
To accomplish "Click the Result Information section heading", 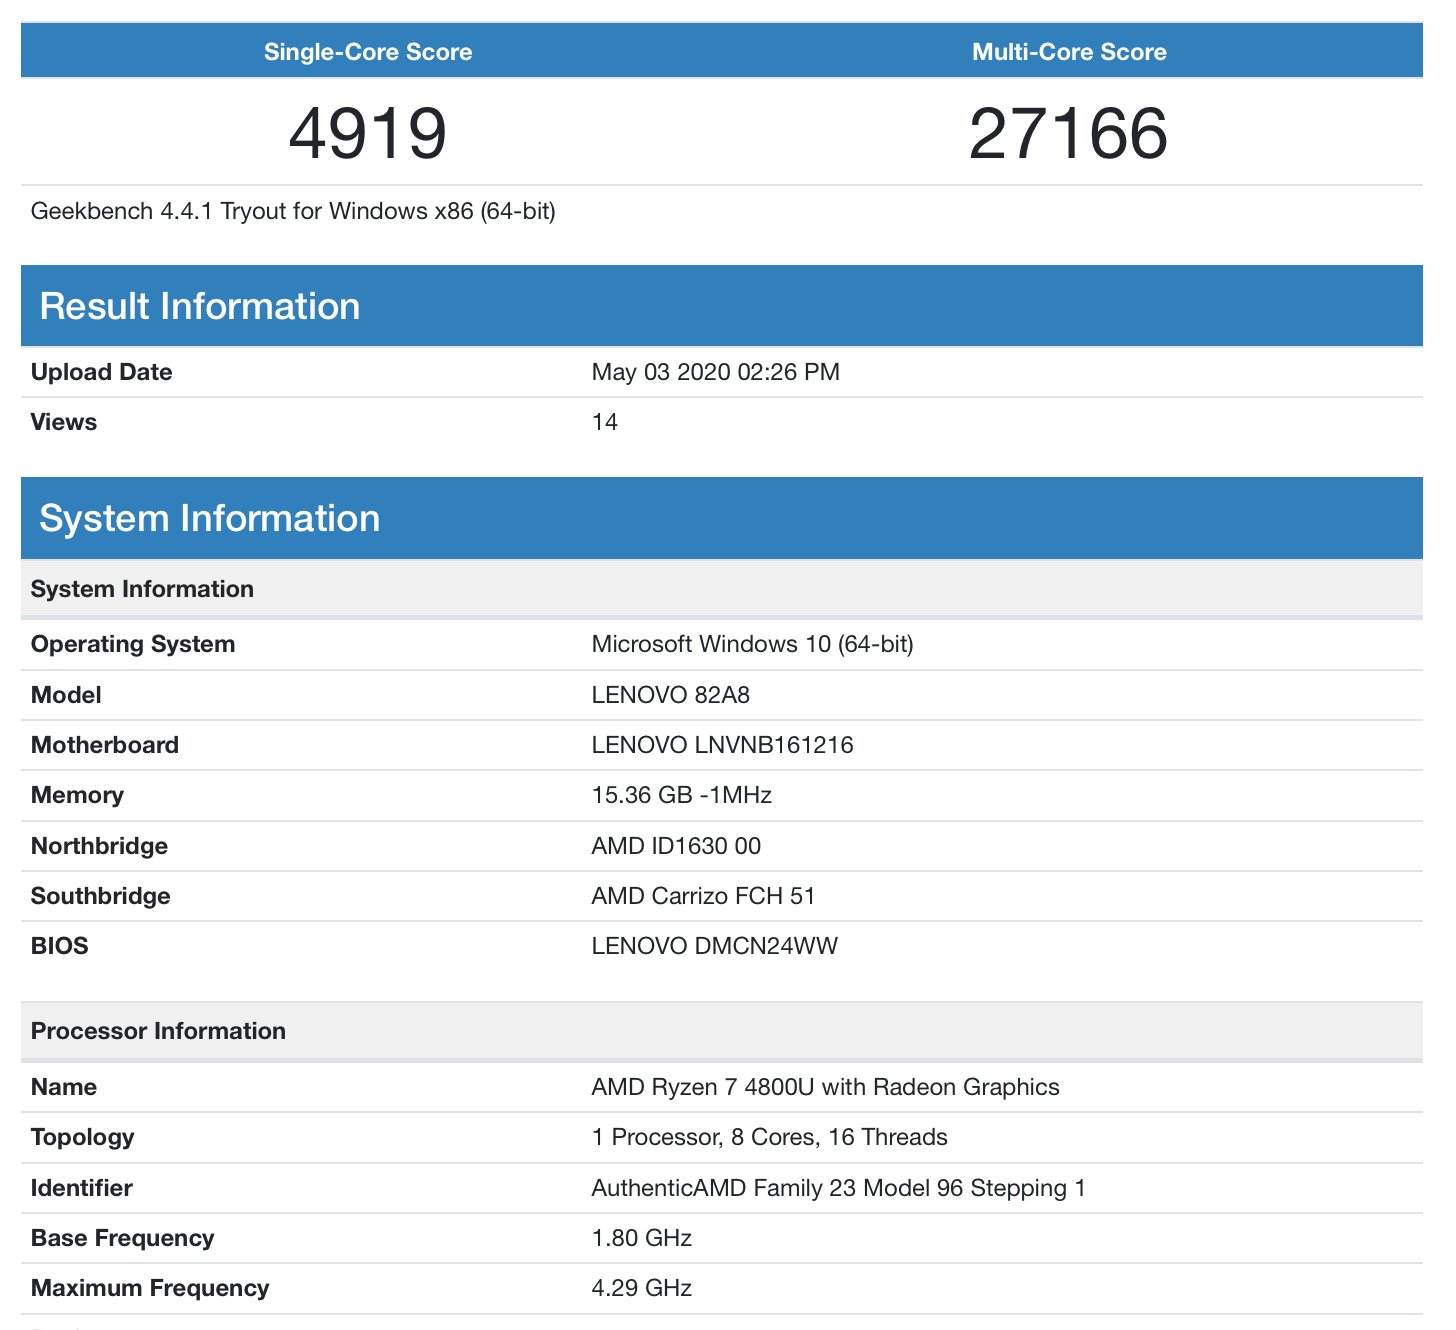I will tap(200, 306).
